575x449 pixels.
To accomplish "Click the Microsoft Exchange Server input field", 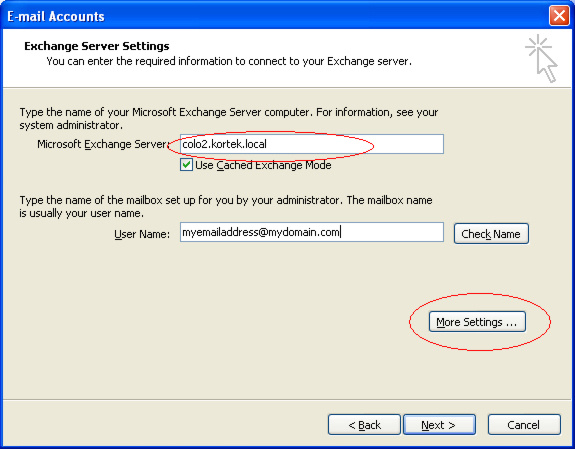I will pos(312,144).
